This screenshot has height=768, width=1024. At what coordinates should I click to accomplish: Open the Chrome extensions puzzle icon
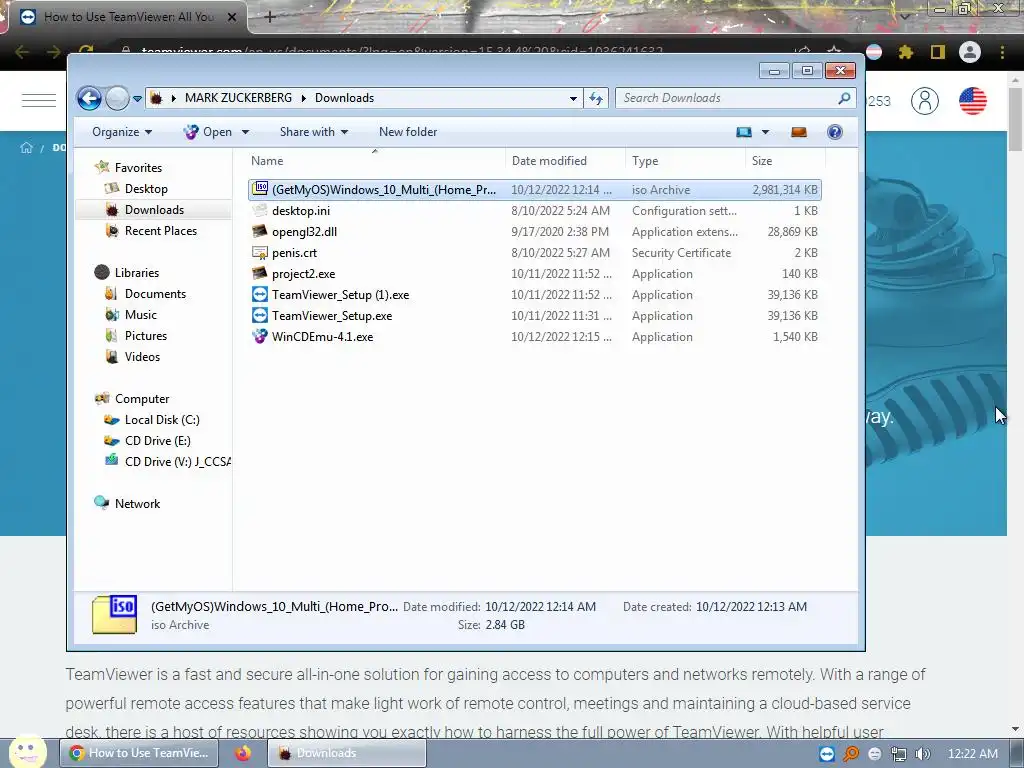[905, 52]
